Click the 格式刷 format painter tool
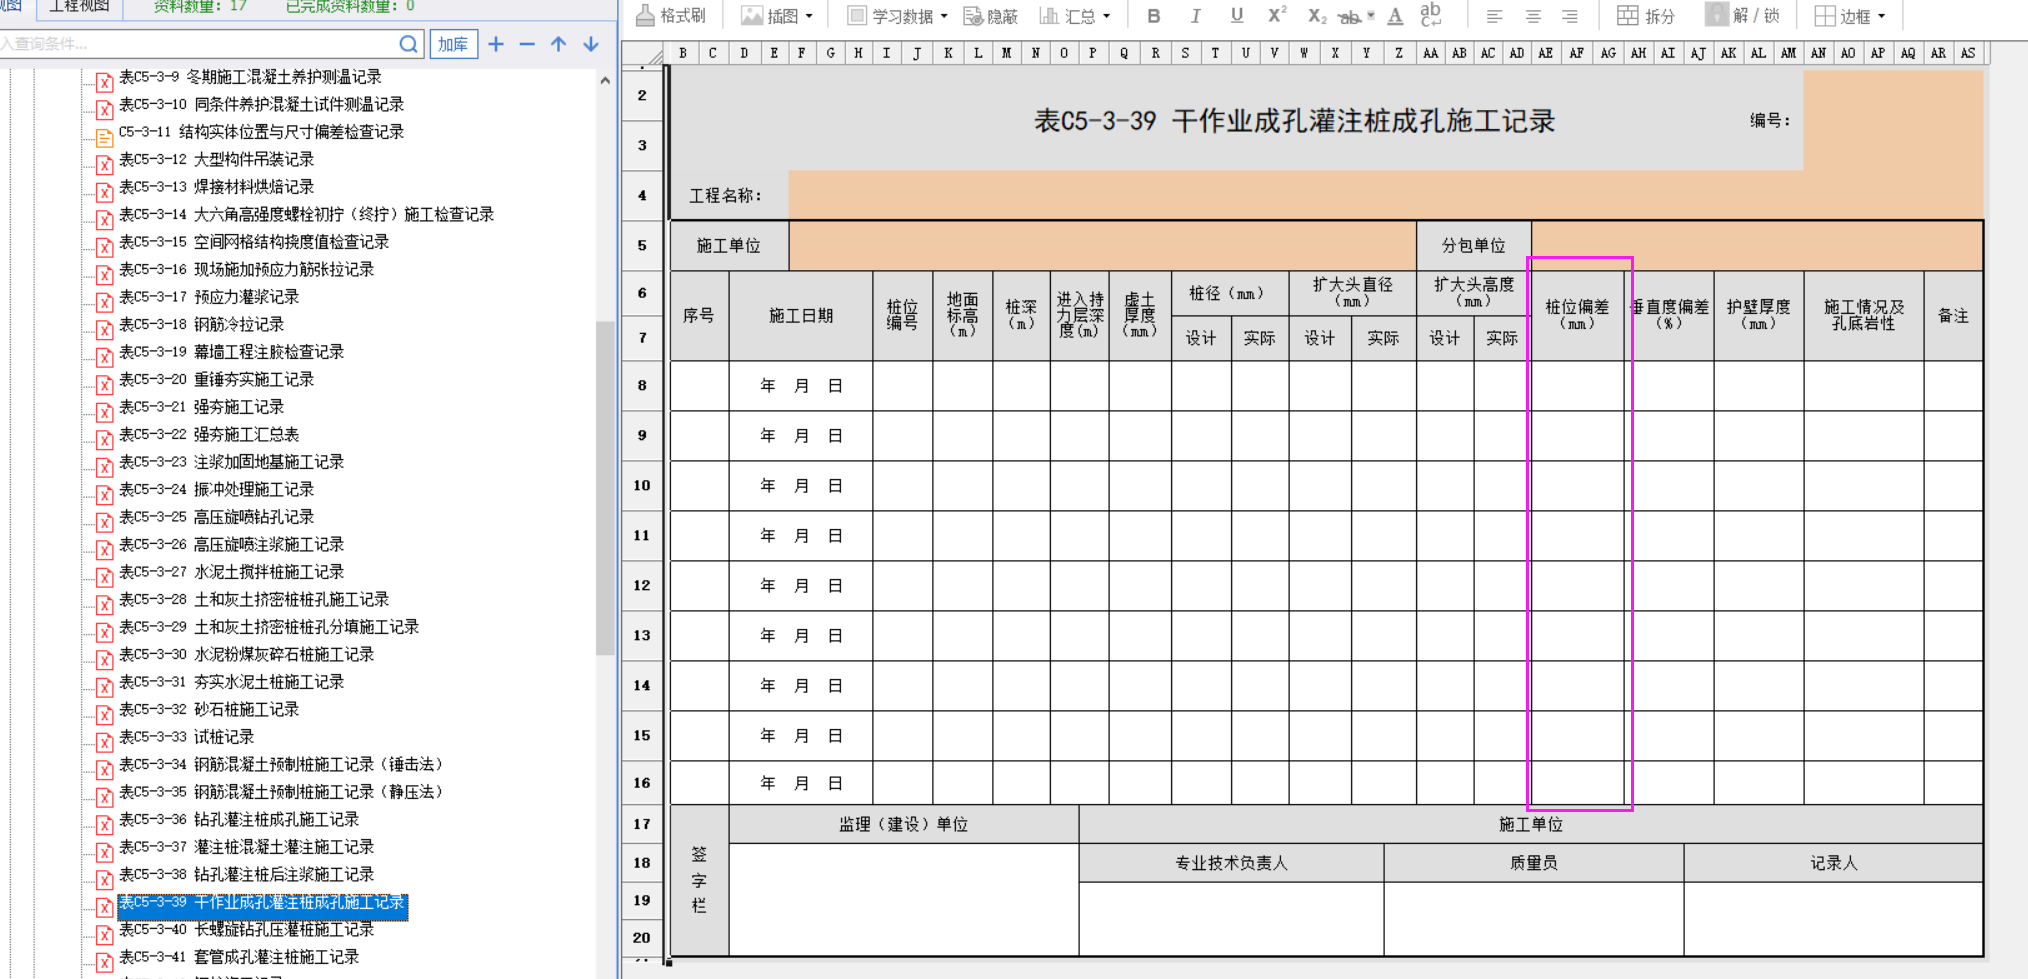Viewport: 2028px width, 979px height. pos(671,16)
